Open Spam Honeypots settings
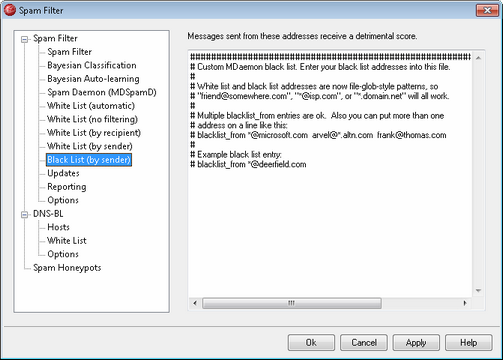 (x=67, y=268)
